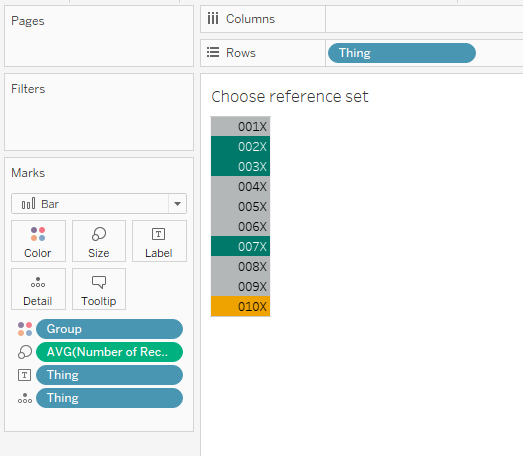Toggle the 007X reference set bar
This screenshot has height=456, width=523.
tap(240, 246)
